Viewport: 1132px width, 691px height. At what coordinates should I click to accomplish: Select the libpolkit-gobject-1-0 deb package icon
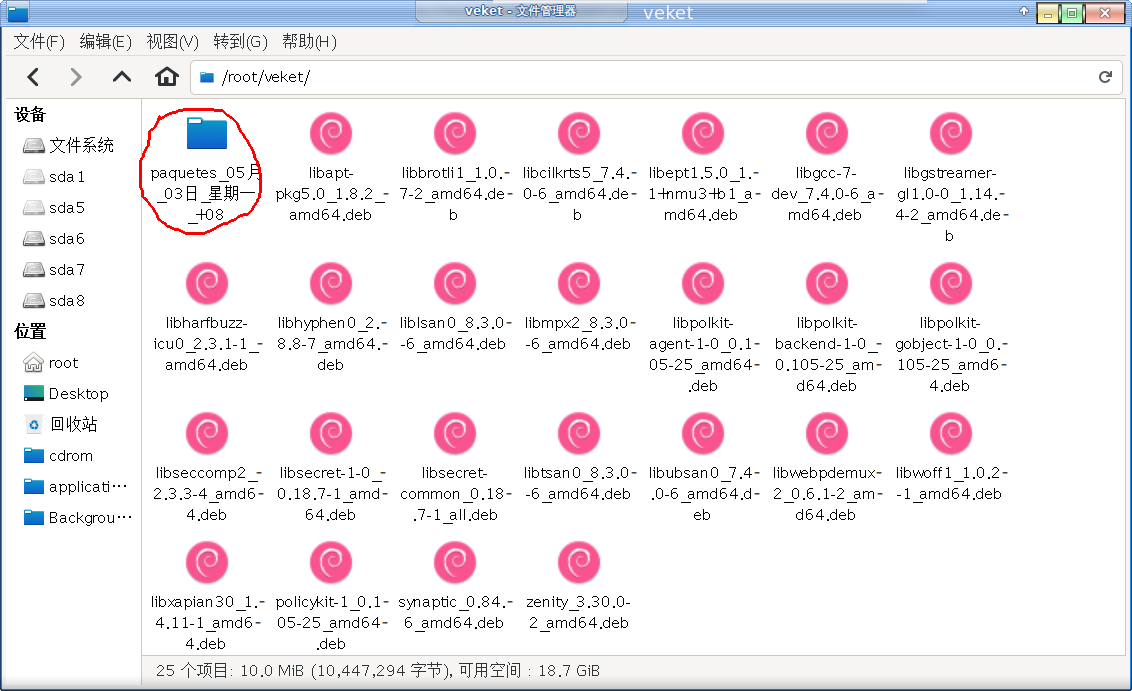951,283
